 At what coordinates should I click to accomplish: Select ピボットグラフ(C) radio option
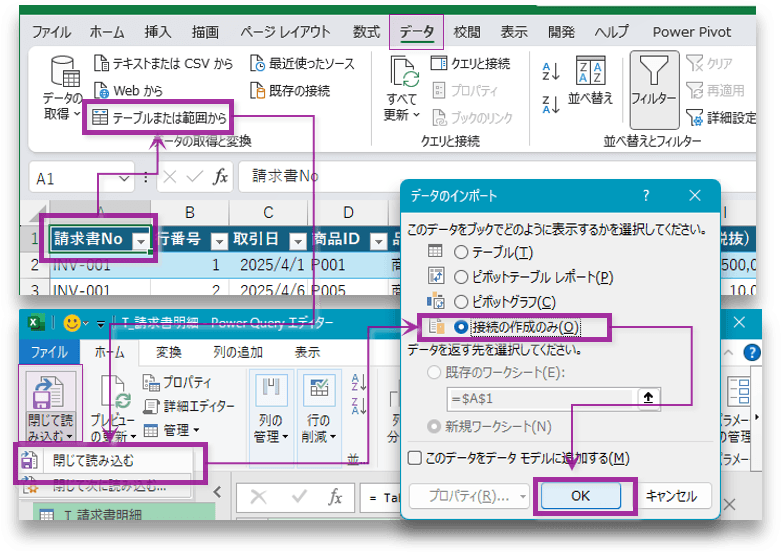[461, 302]
